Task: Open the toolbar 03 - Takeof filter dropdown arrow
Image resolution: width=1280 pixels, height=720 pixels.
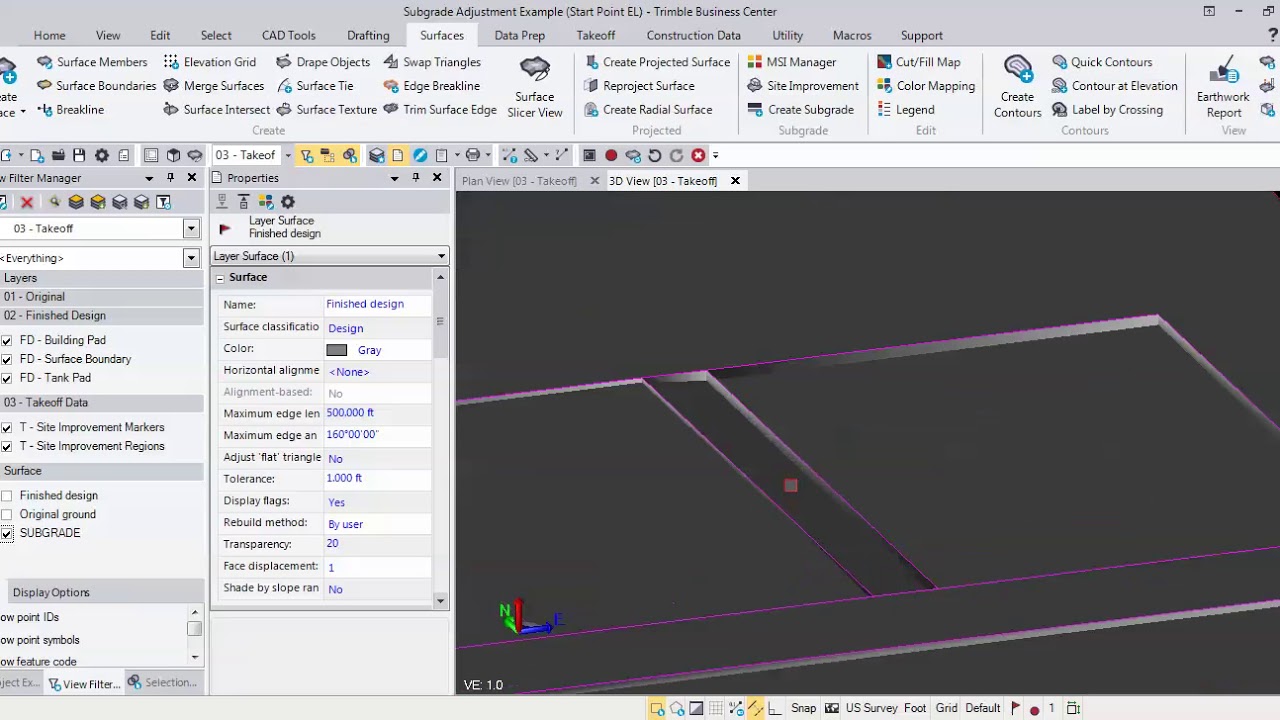Action: 288,156
